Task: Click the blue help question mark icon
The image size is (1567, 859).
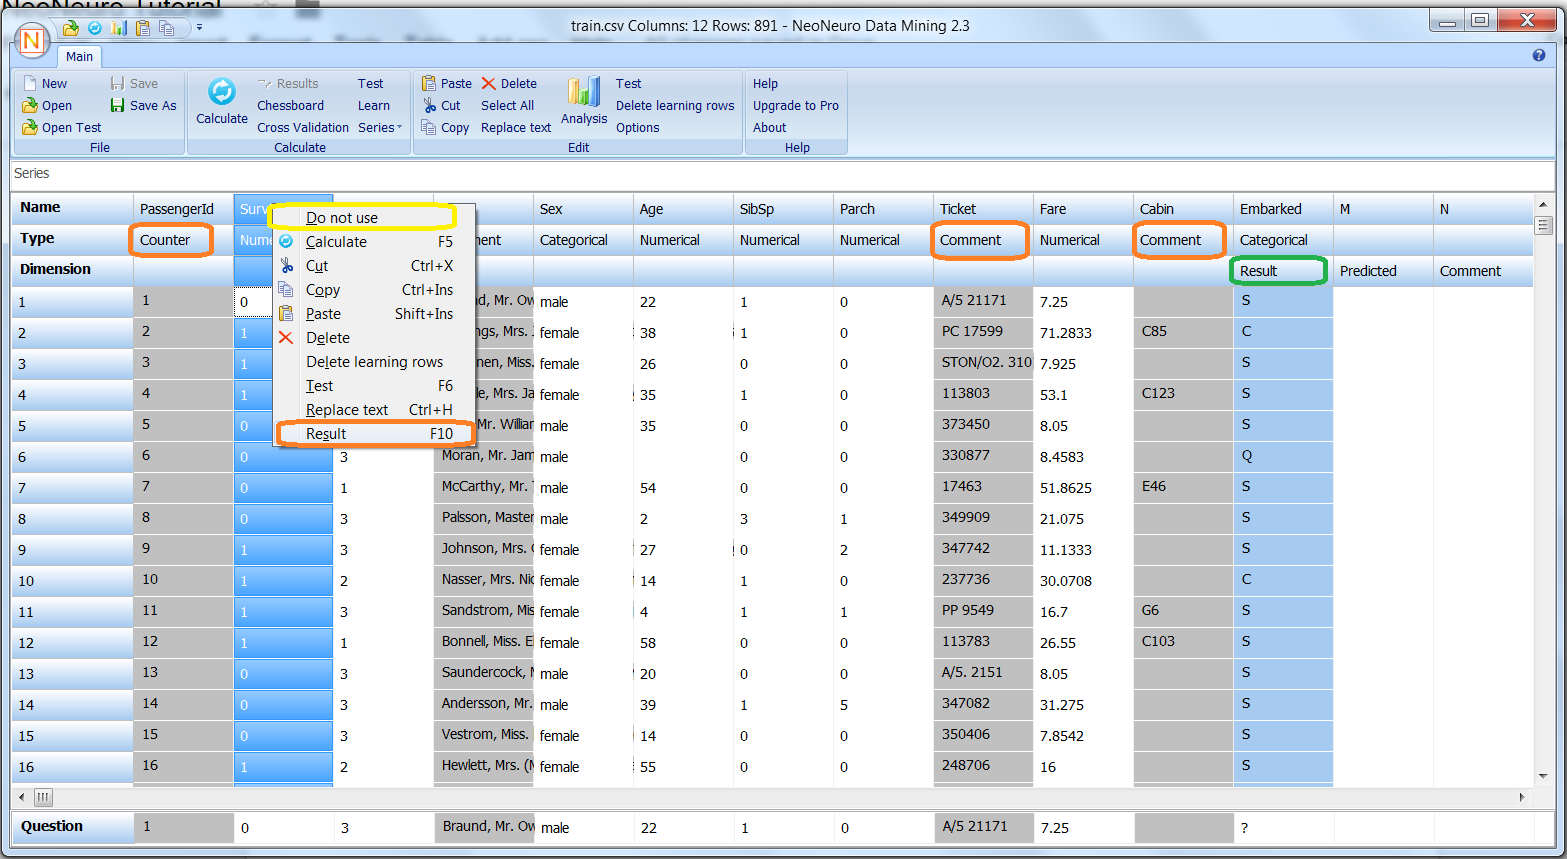Action: pyautogui.click(x=1539, y=56)
